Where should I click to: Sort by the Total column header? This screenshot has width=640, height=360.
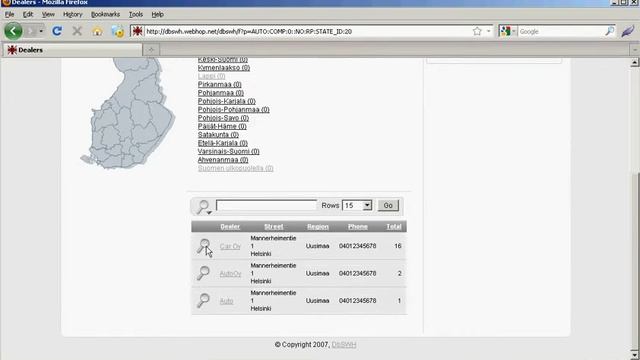[394, 227]
